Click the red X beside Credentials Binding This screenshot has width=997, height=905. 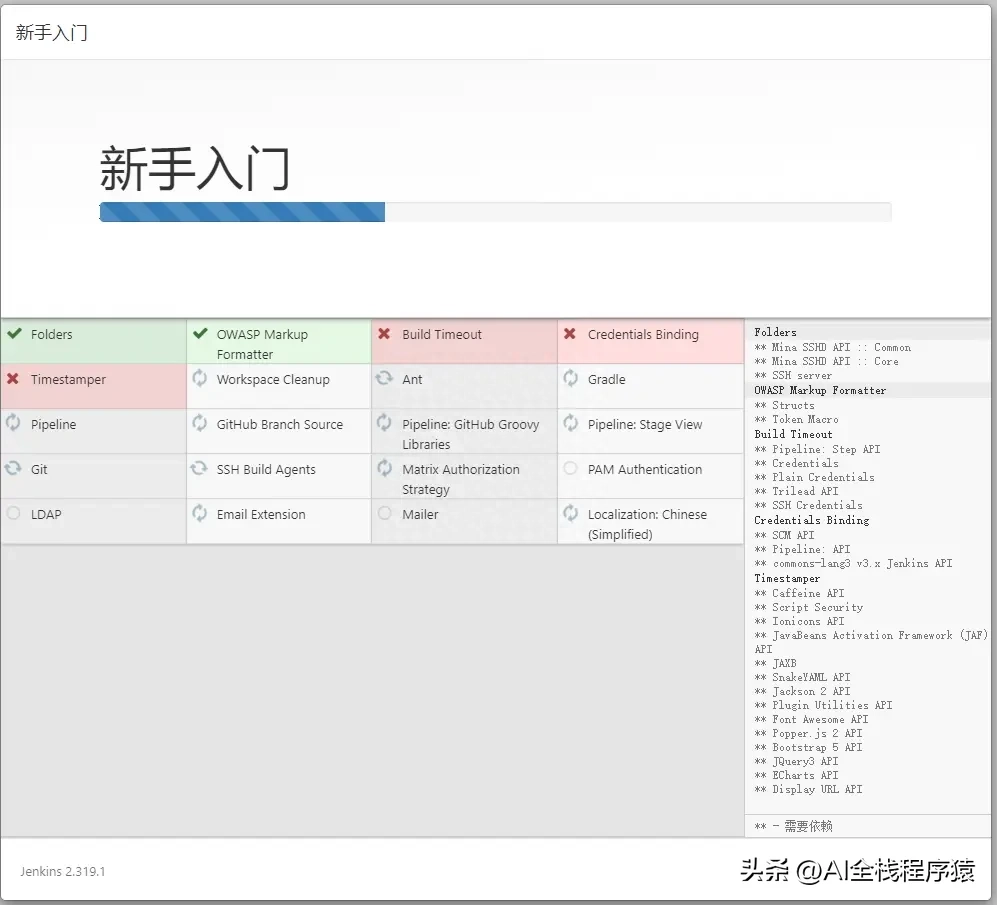tap(570, 334)
